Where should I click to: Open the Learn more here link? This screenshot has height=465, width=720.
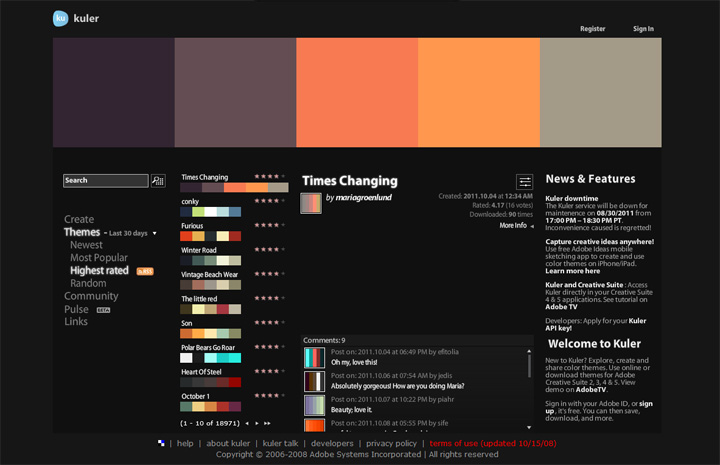click(x=572, y=271)
